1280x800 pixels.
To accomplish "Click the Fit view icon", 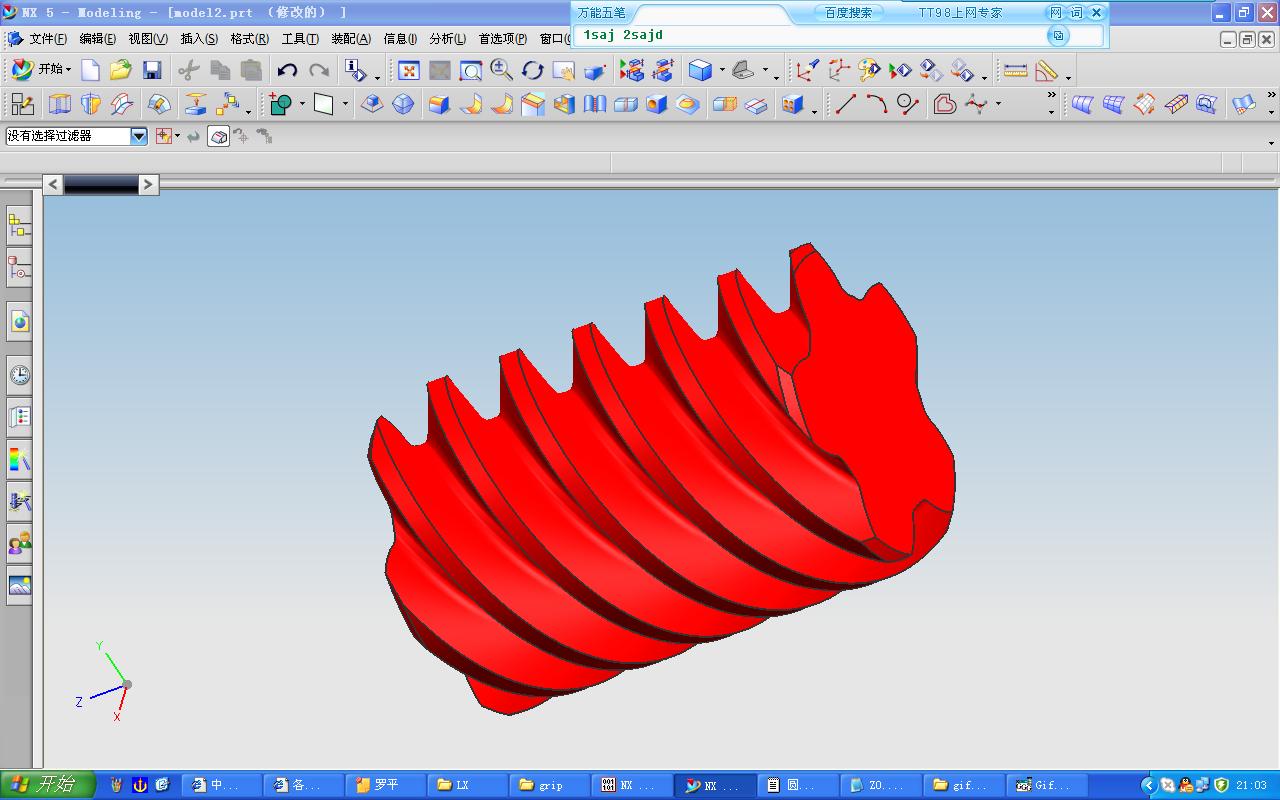I will pyautogui.click(x=408, y=70).
